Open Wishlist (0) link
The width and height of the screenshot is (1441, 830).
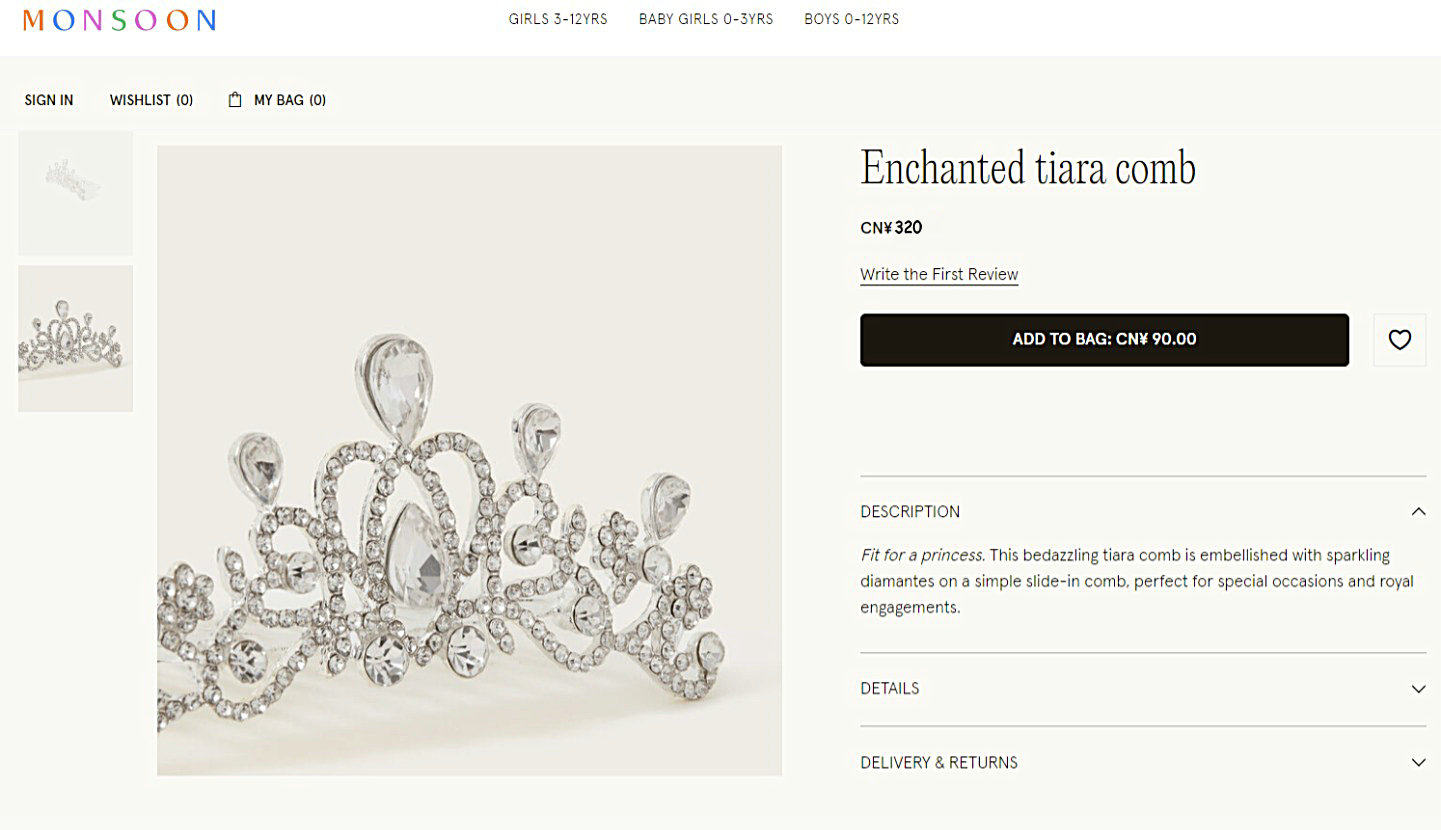point(151,100)
